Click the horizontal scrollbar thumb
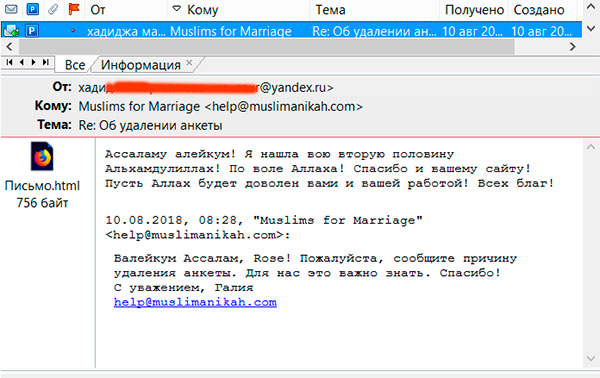600x378 pixels. 267,47
